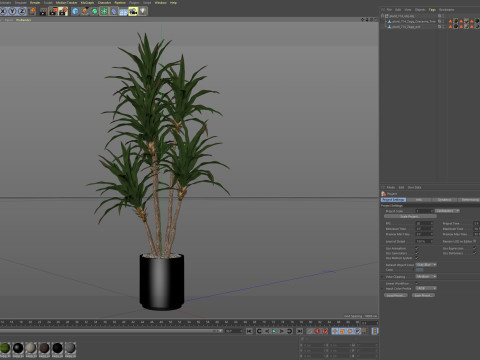The image size is (480, 360).
Task: Add a Cube primitive object
Action: pos(75,11)
